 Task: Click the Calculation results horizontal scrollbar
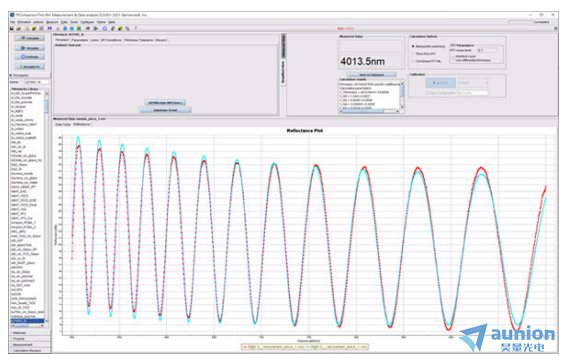369,111
